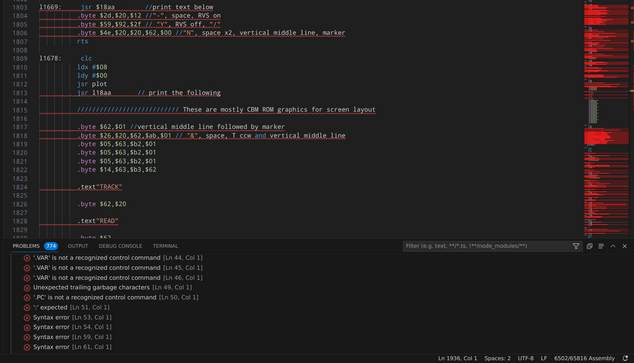Click the 774 problems count badge
The image size is (634, 363).
click(51, 246)
